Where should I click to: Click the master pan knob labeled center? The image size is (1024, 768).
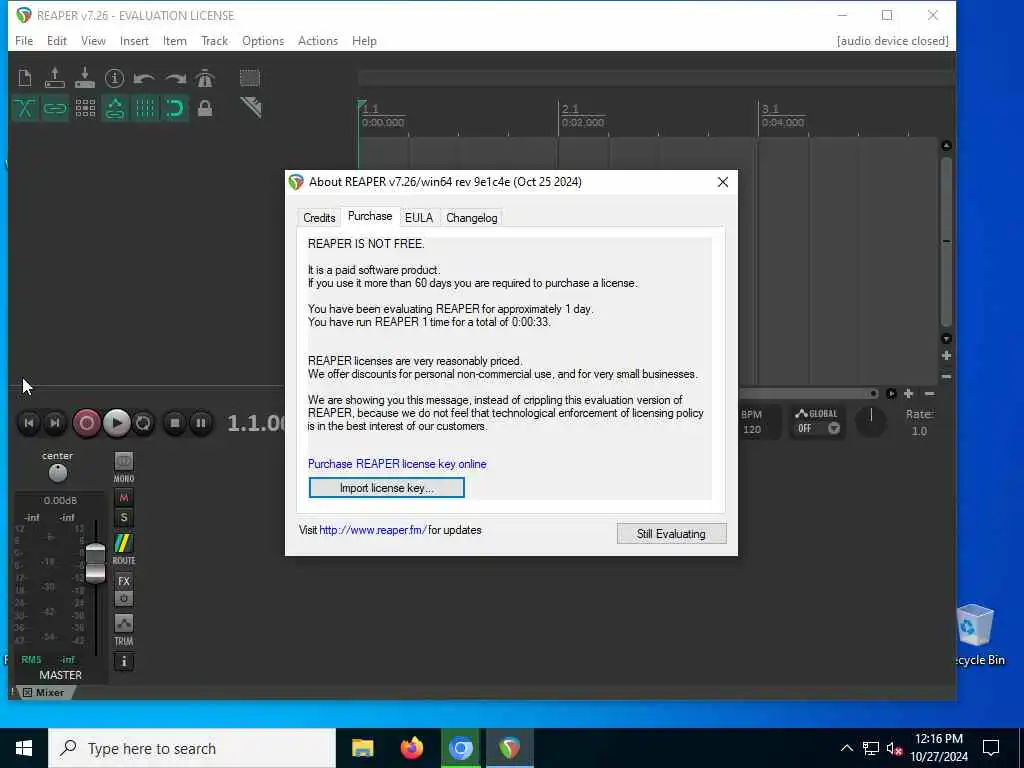pyautogui.click(x=57, y=473)
